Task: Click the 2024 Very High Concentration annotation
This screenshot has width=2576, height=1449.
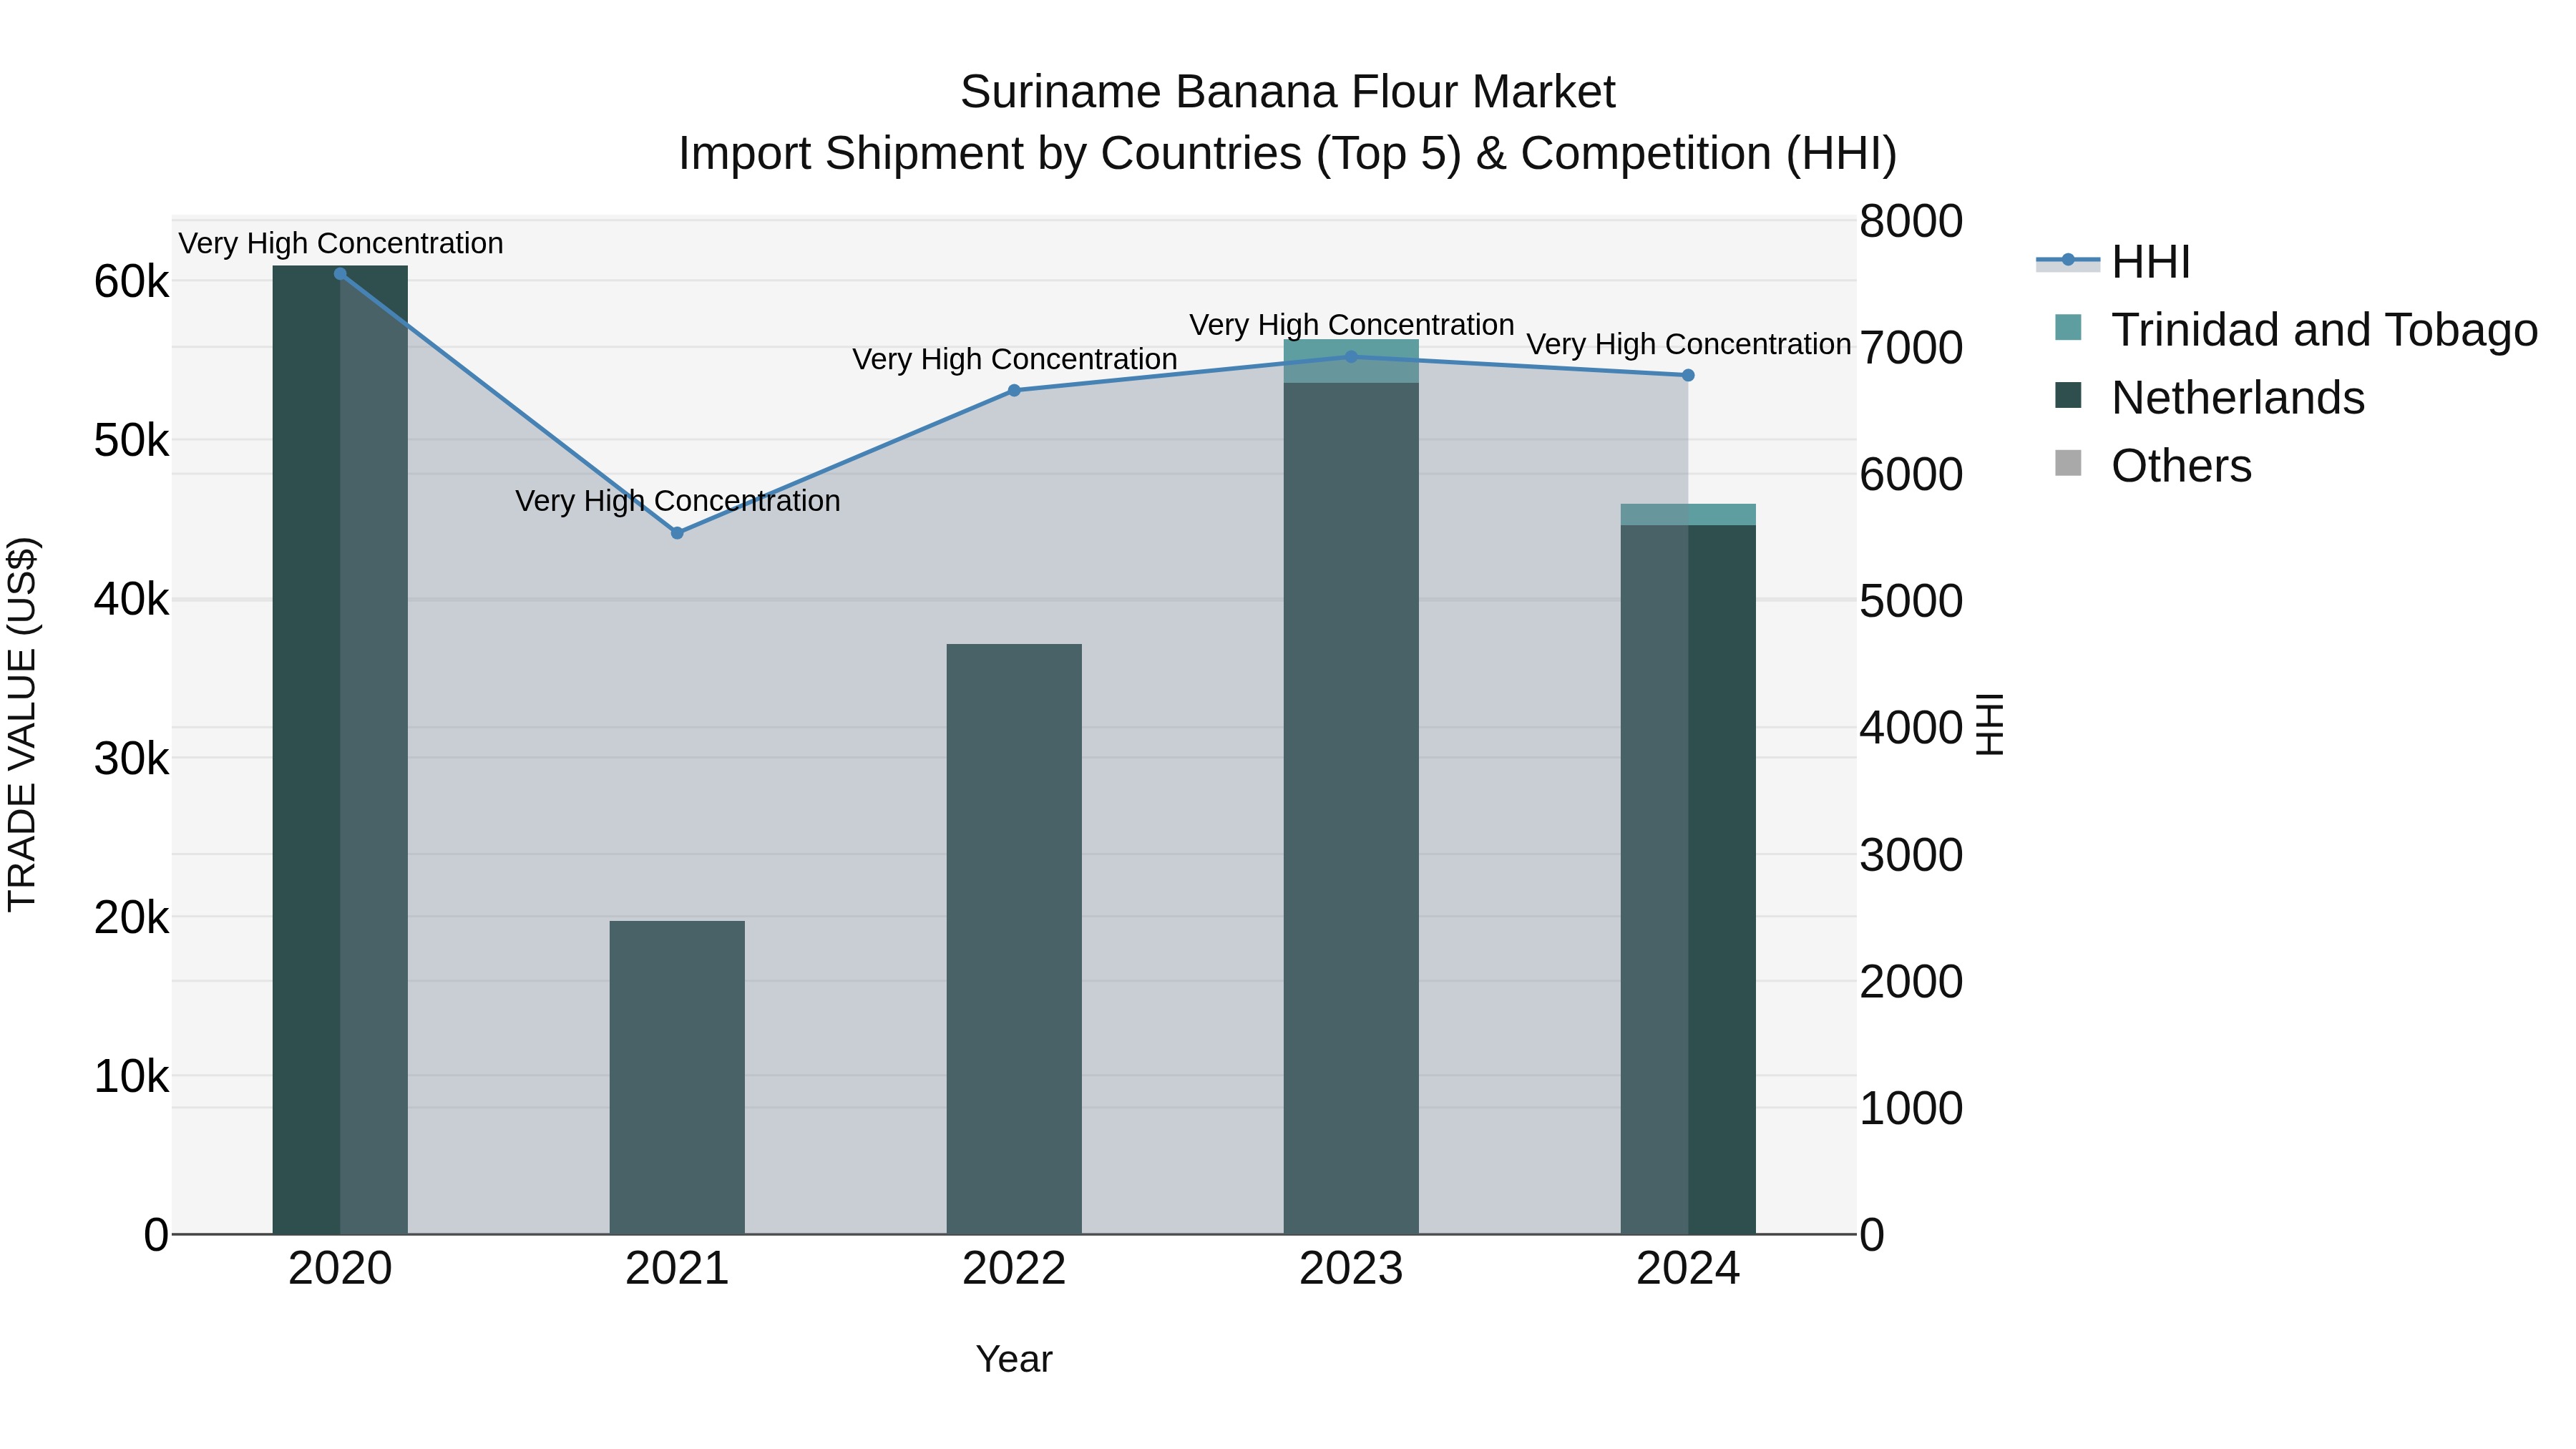Action: coord(1689,344)
